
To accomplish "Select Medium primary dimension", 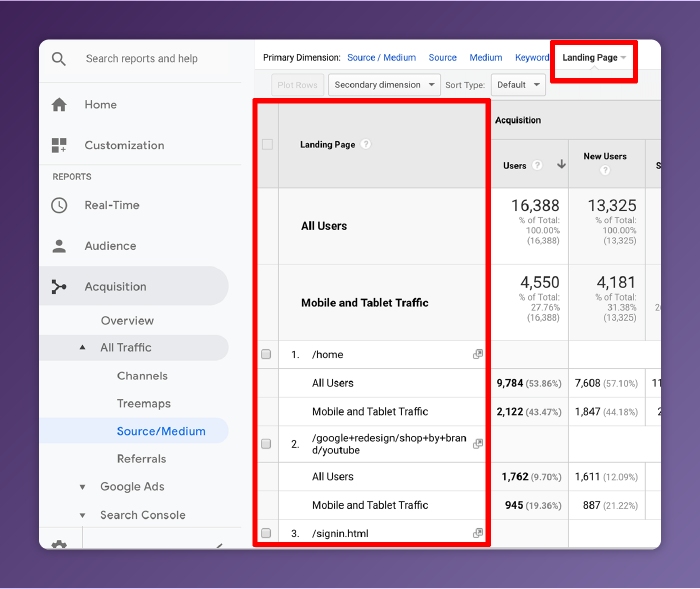I will 486,58.
